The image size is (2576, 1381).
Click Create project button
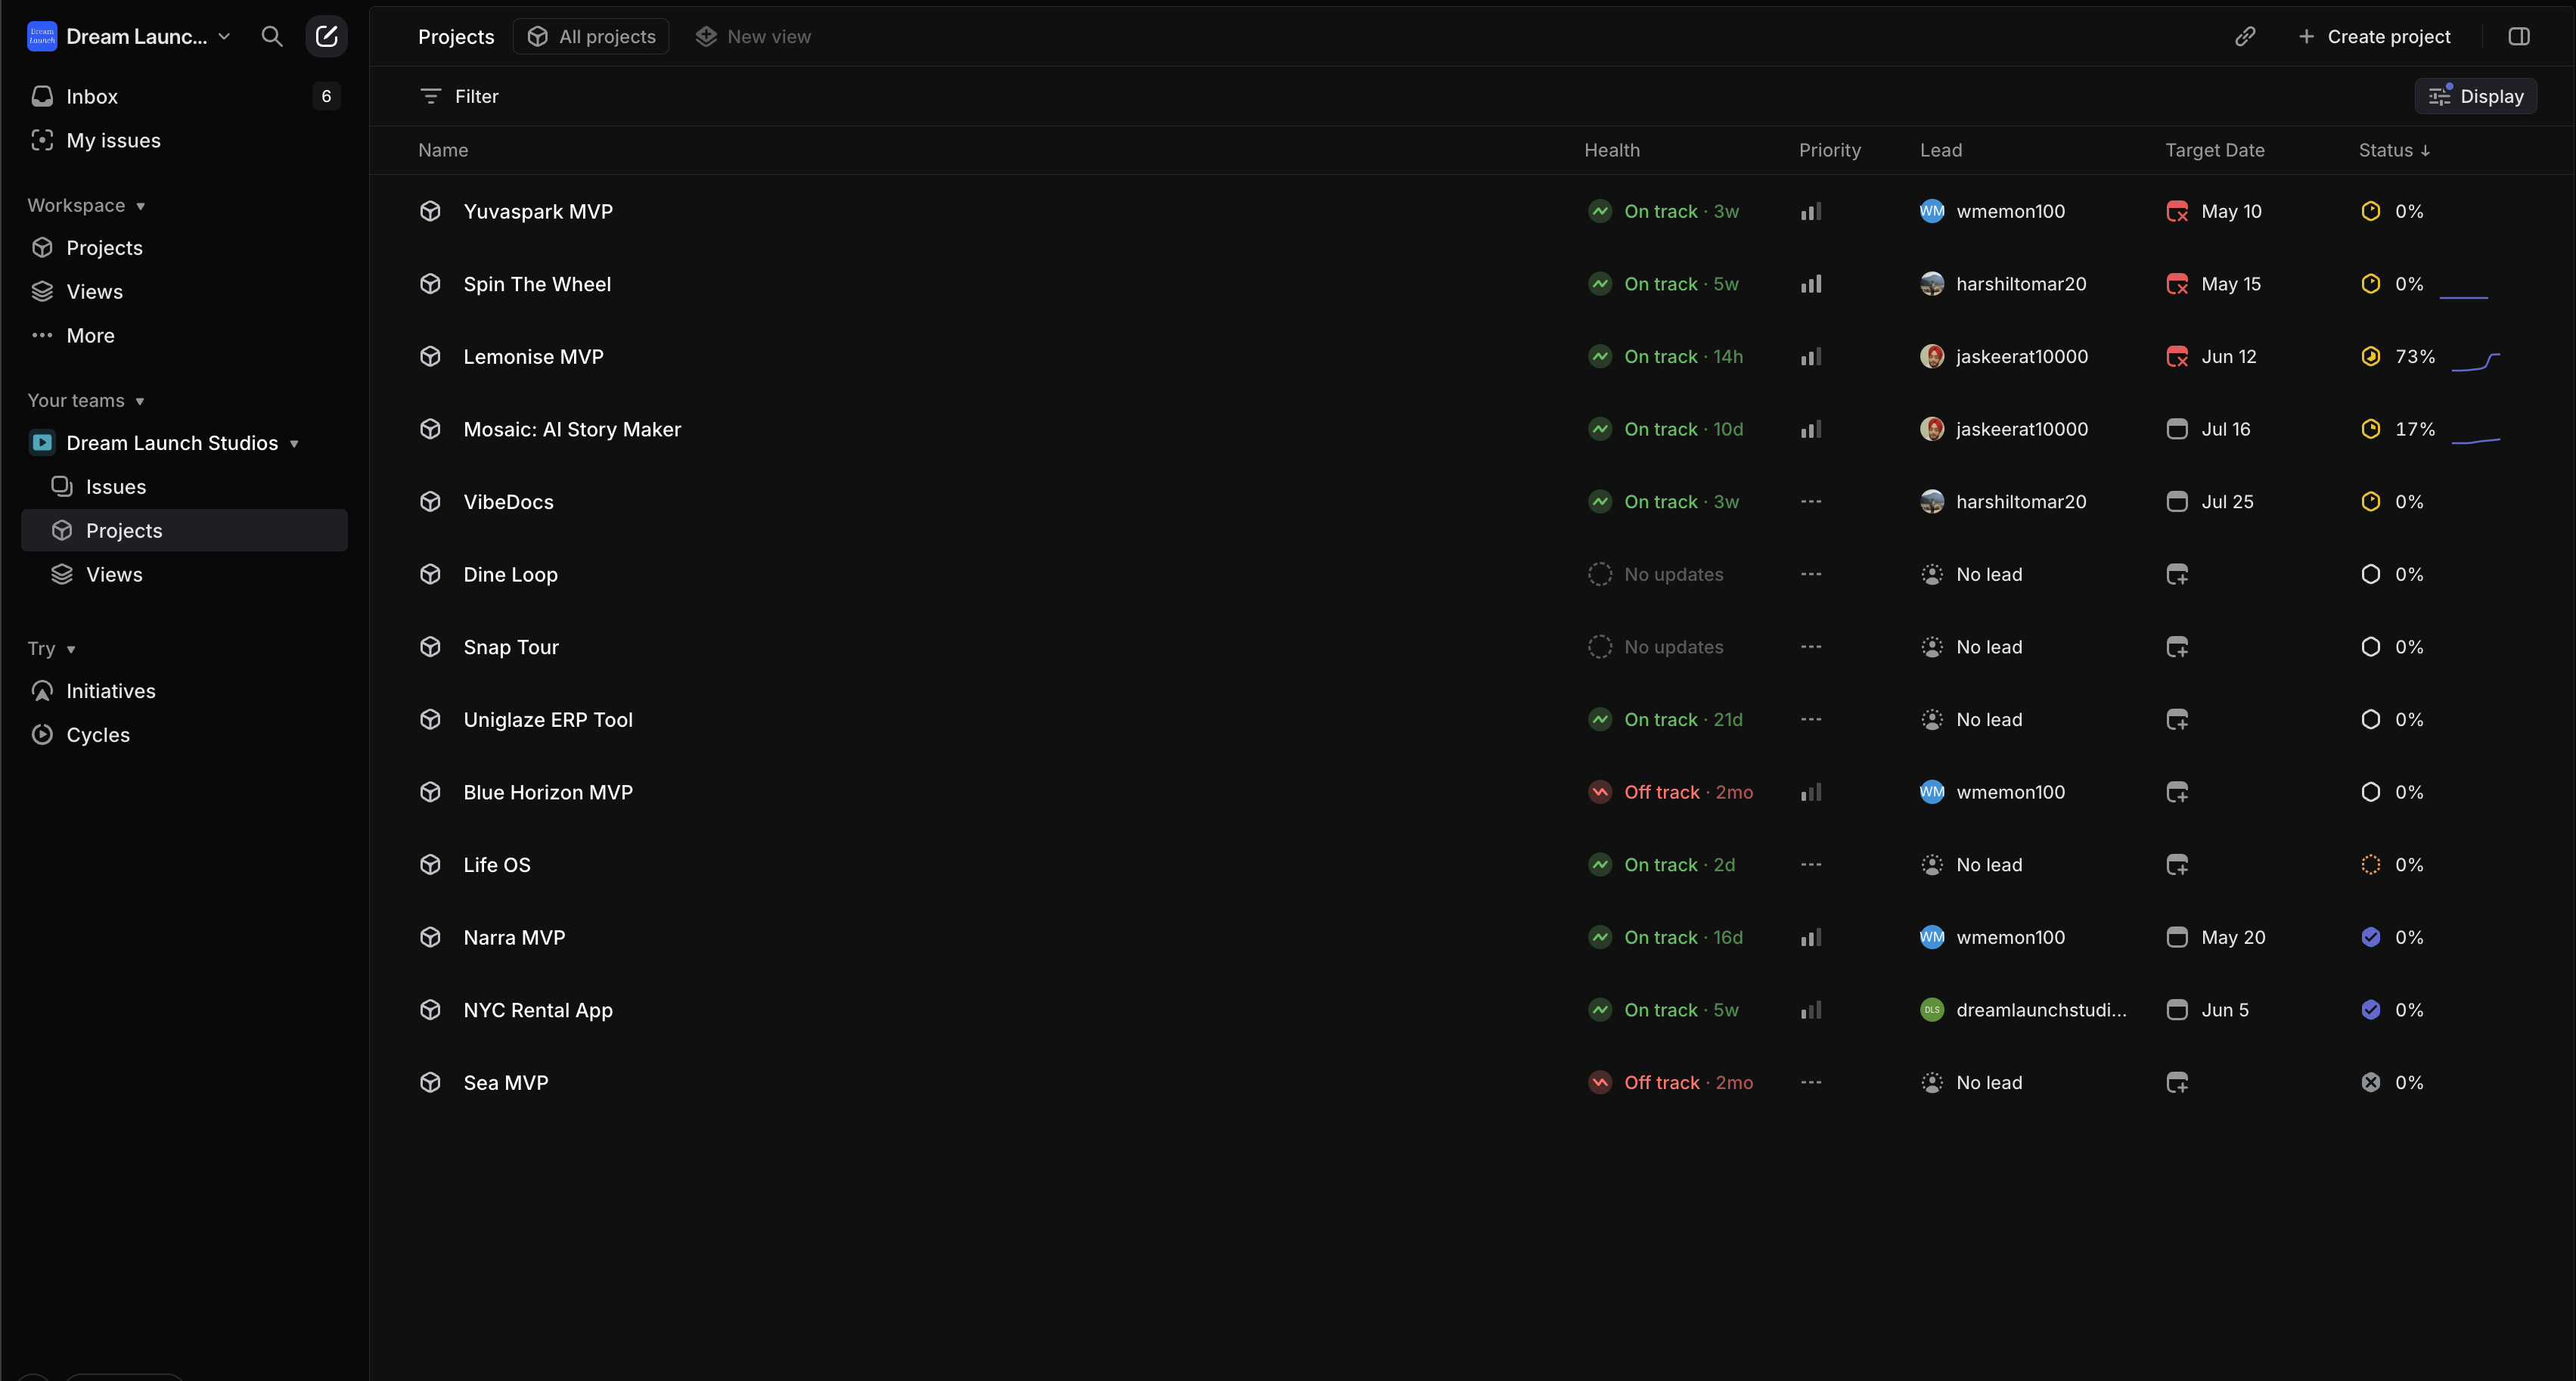2374,37
